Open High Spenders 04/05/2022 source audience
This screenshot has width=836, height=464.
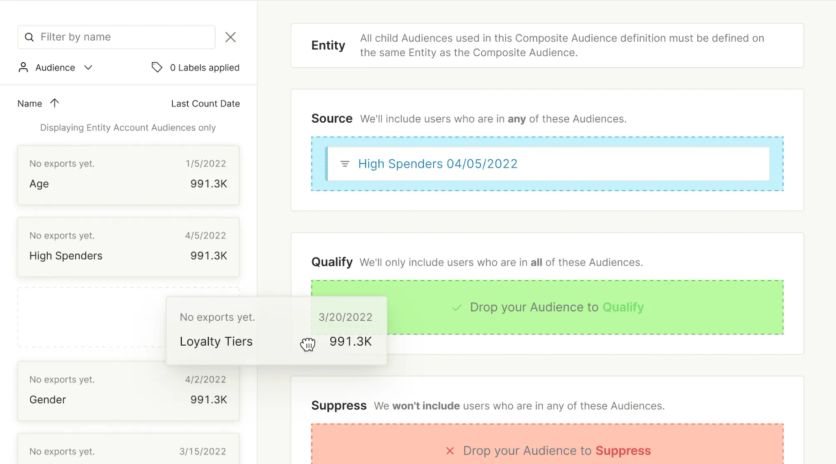[x=437, y=164]
